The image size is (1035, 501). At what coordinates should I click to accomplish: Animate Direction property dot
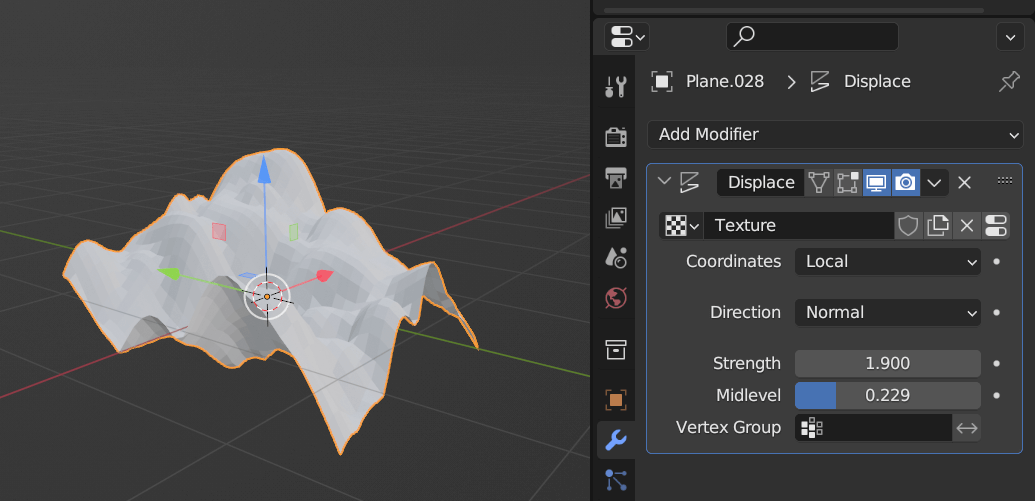(x=997, y=312)
